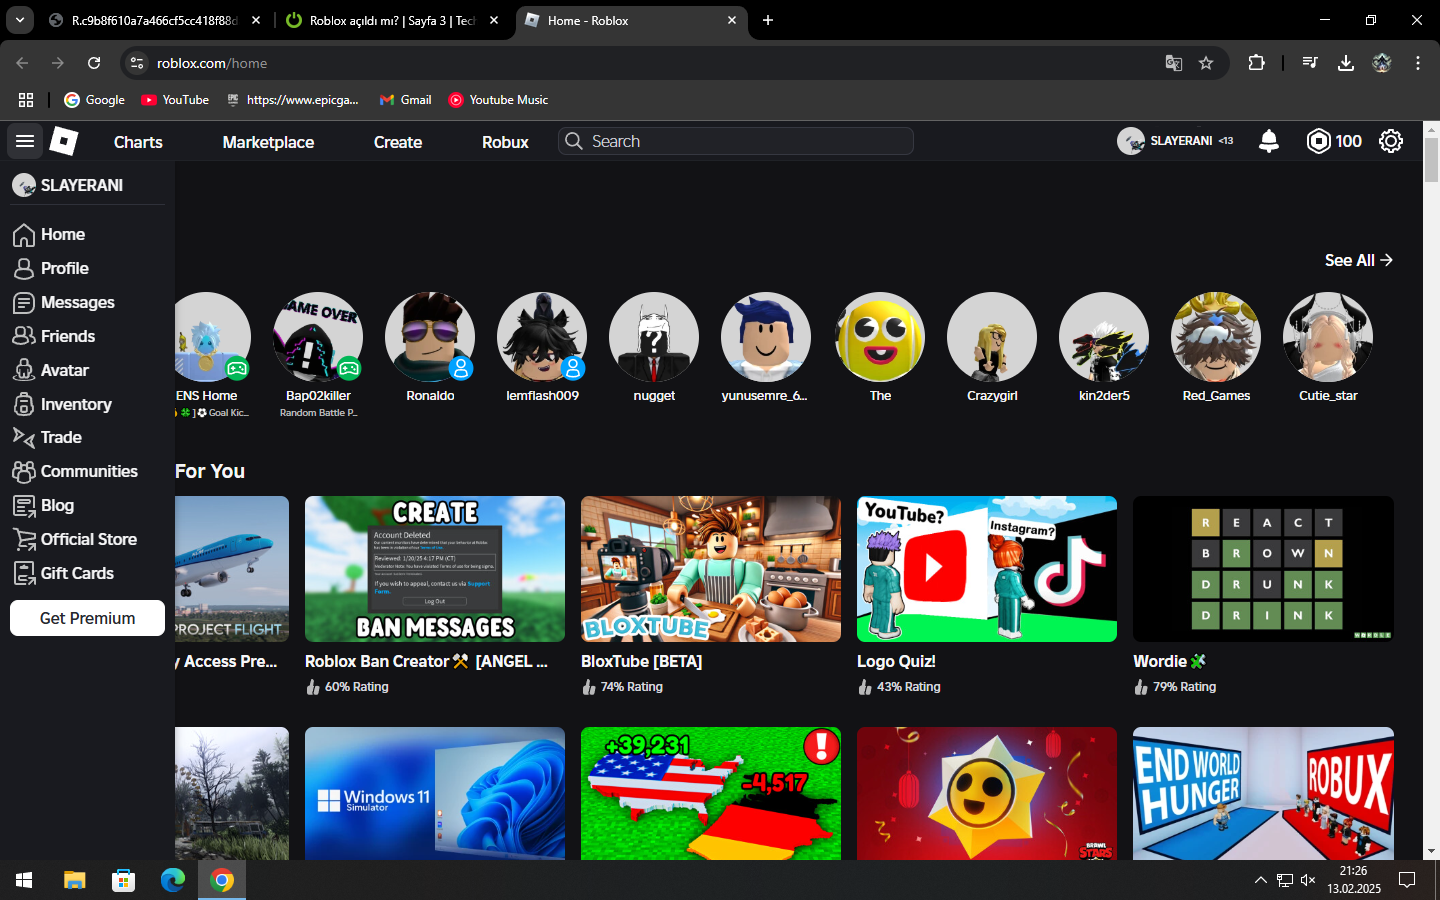Open friend nugget's avatar
This screenshot has width=1440, height=900.
click(654, 337)
